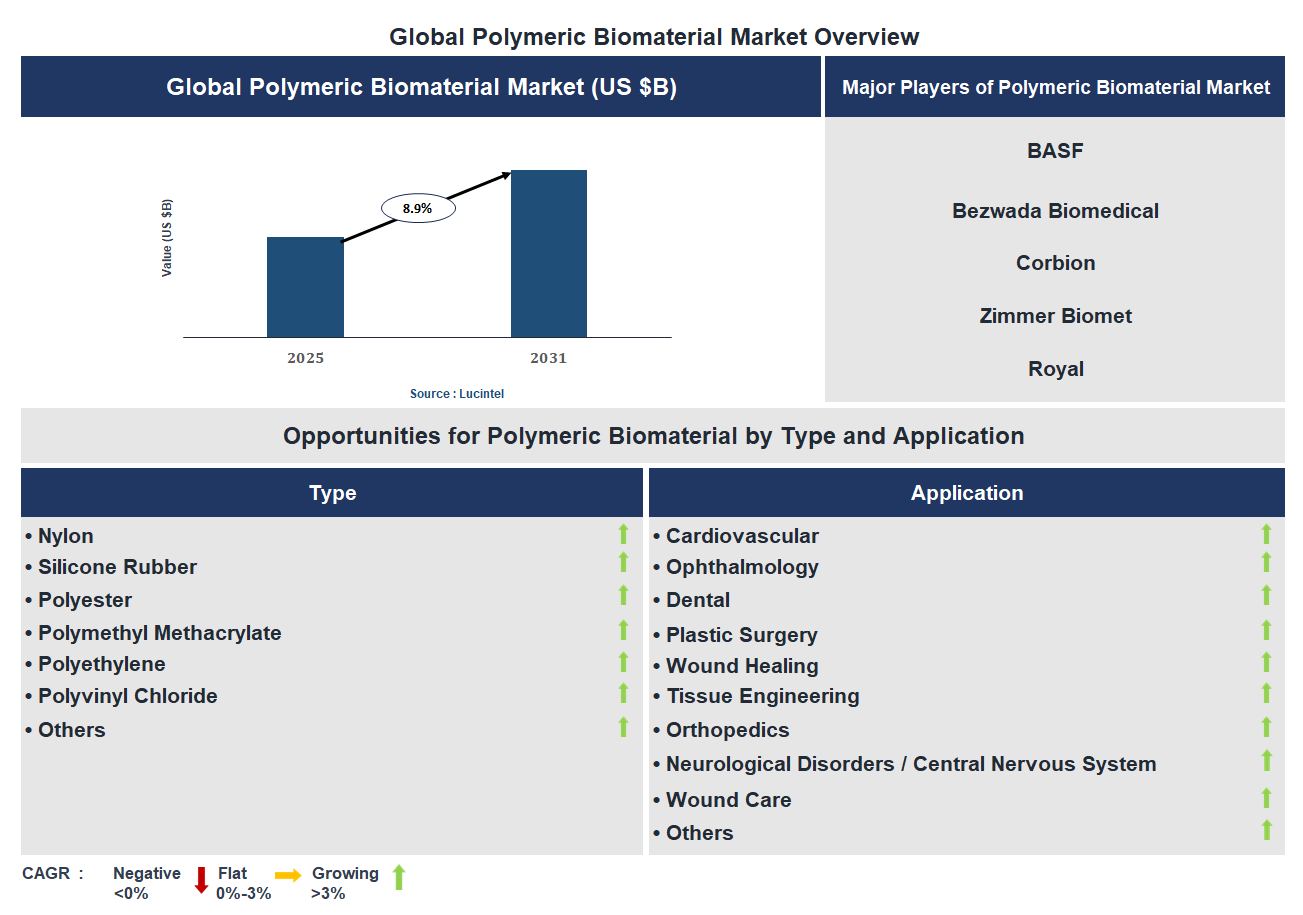Viewport: 1303px width, 915px height.
Task: Select the growth arrow next to Silicone Rubber
Action: pyautogui.click(x=625, y=563)
